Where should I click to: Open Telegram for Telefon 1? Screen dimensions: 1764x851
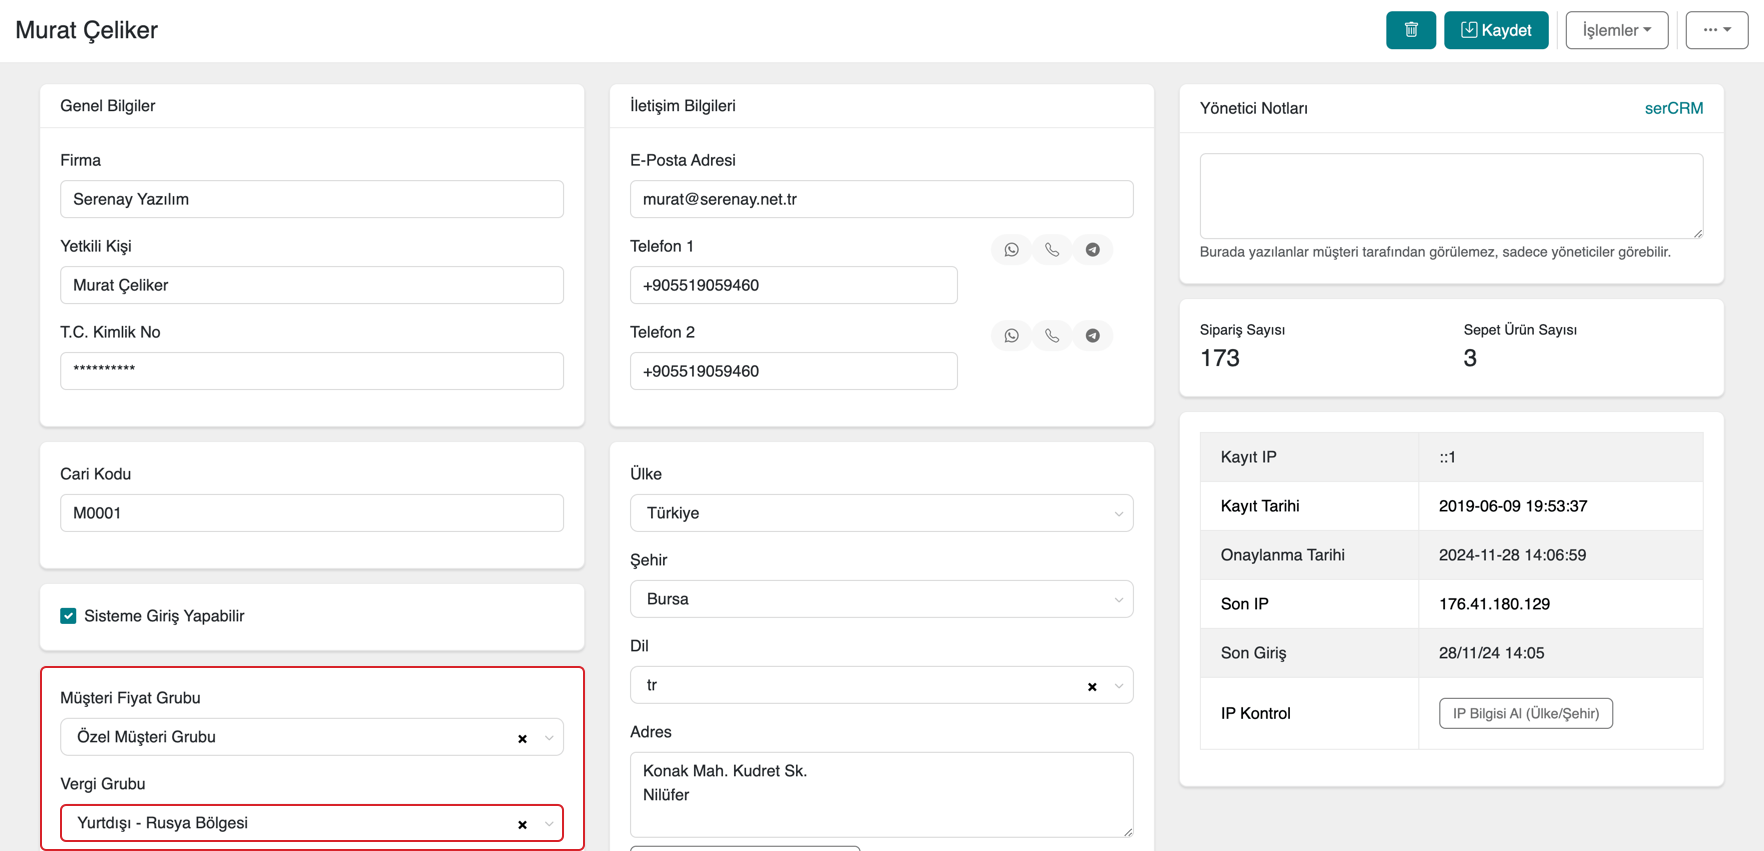coord(1092,250)
